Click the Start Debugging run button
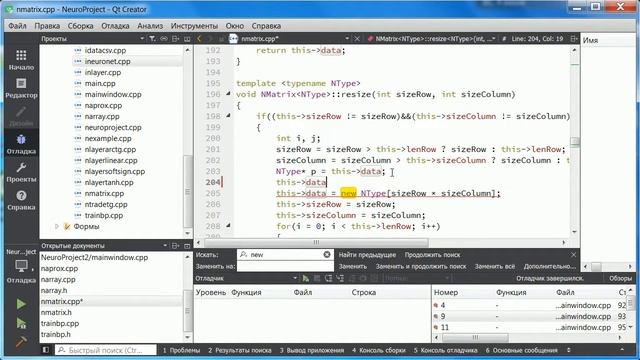640x360 pixels. point(21,323)
